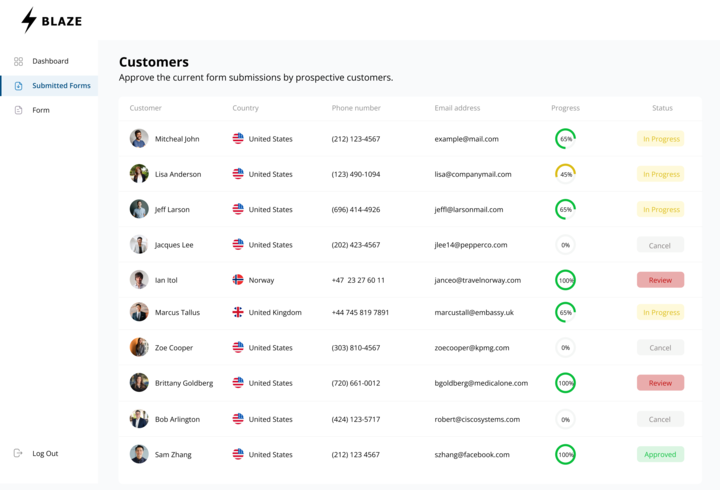Open Zoe Cooper's profile photo
The height and width of the screenshot is (490, 720).
pos(139,347)
